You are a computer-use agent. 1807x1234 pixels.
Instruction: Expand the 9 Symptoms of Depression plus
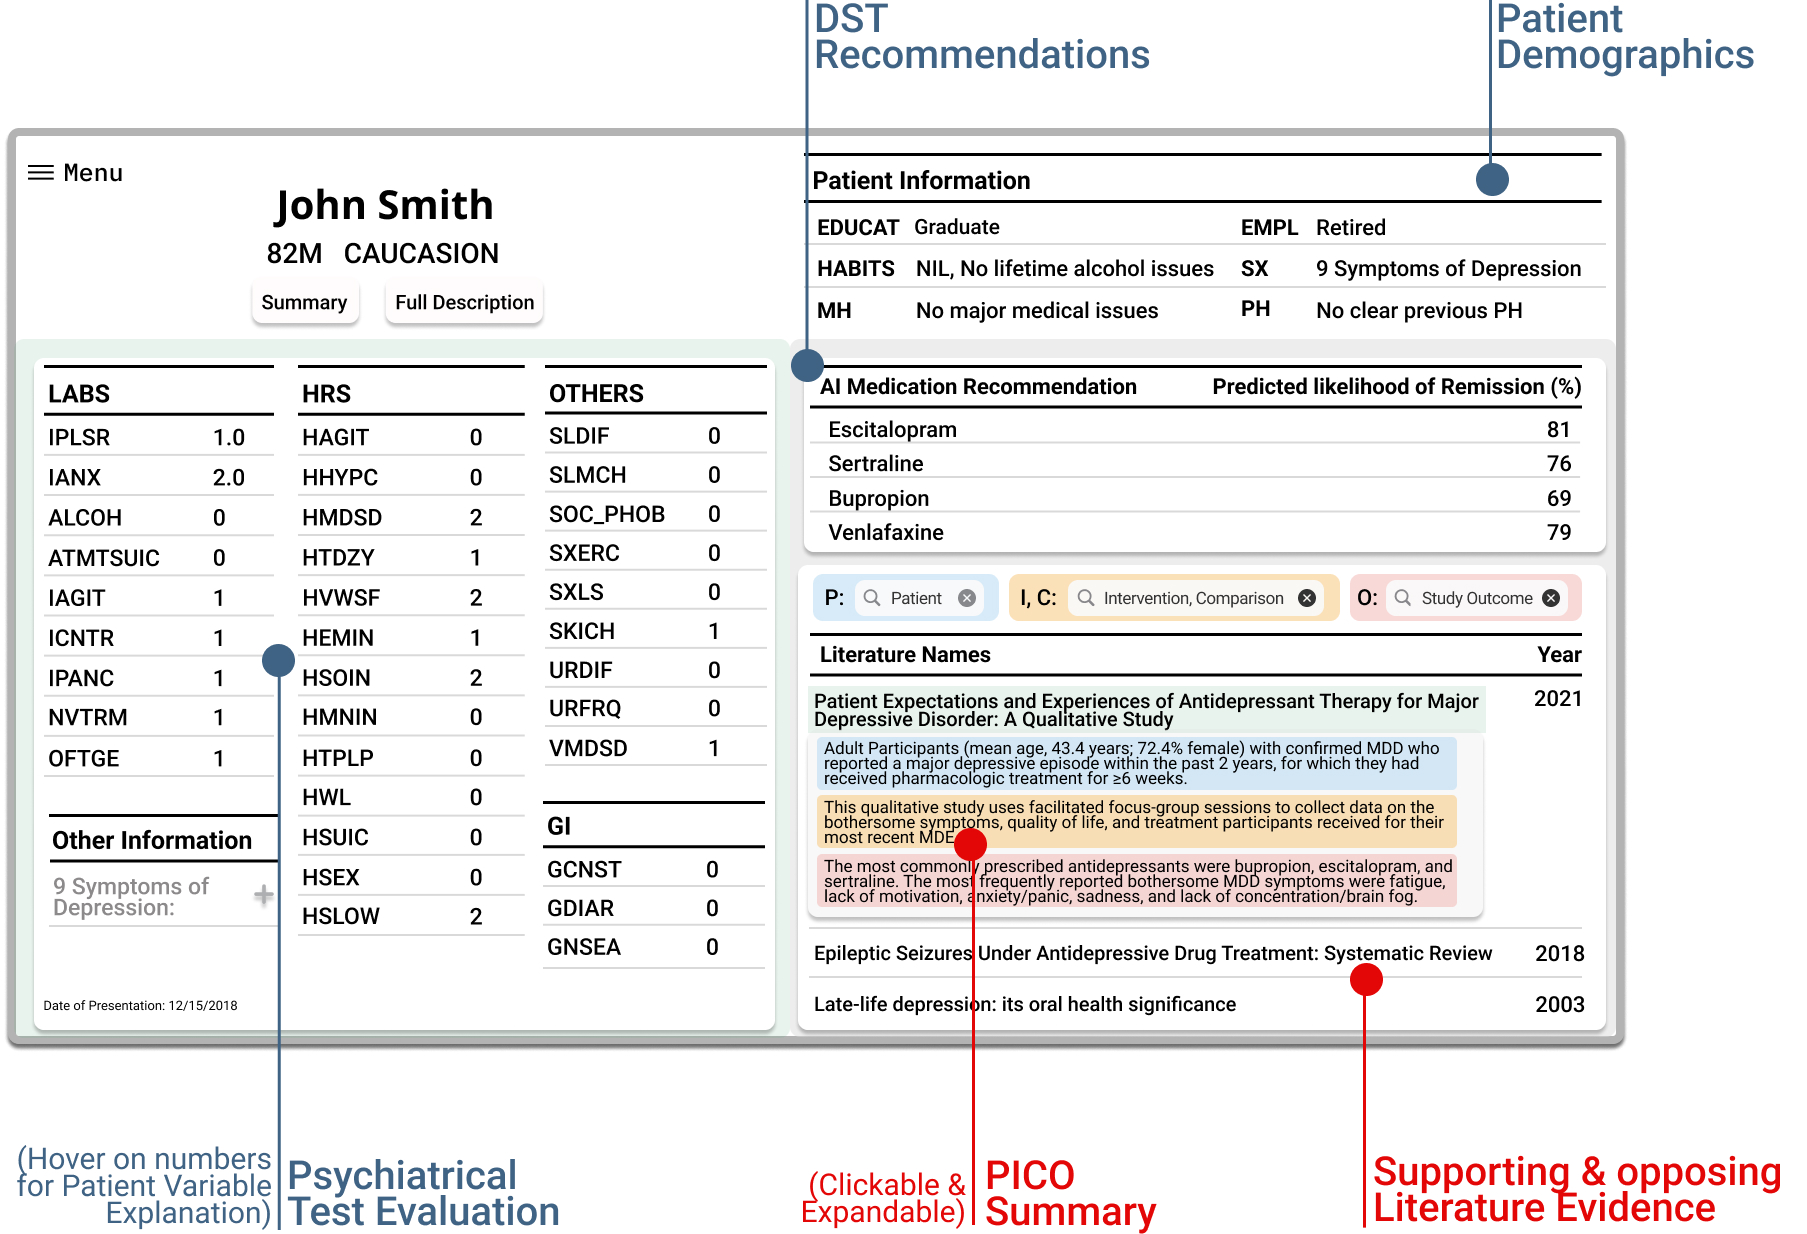tap(263, 895)
